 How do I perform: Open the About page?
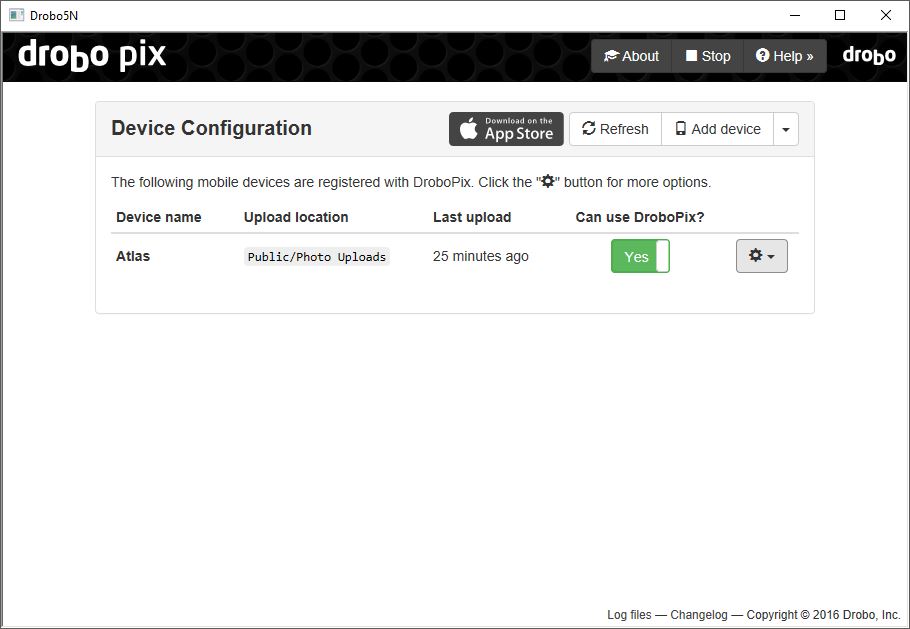(x=631, y=56)
